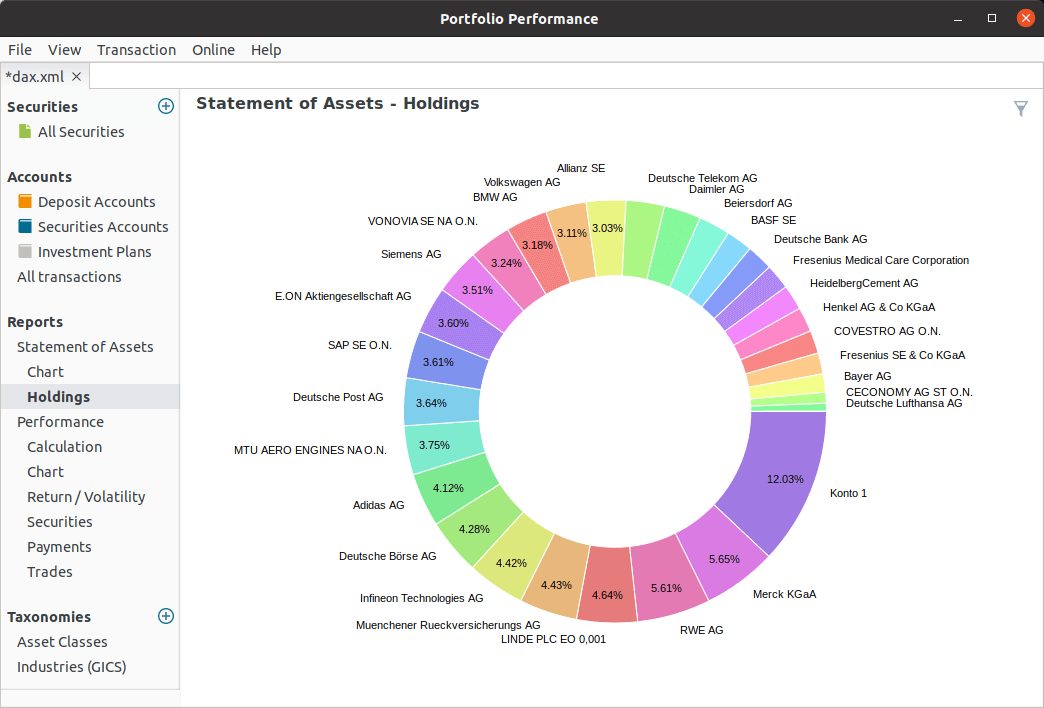Open the File menu
Screen dimensions: 1044x708
pos(19,49)
